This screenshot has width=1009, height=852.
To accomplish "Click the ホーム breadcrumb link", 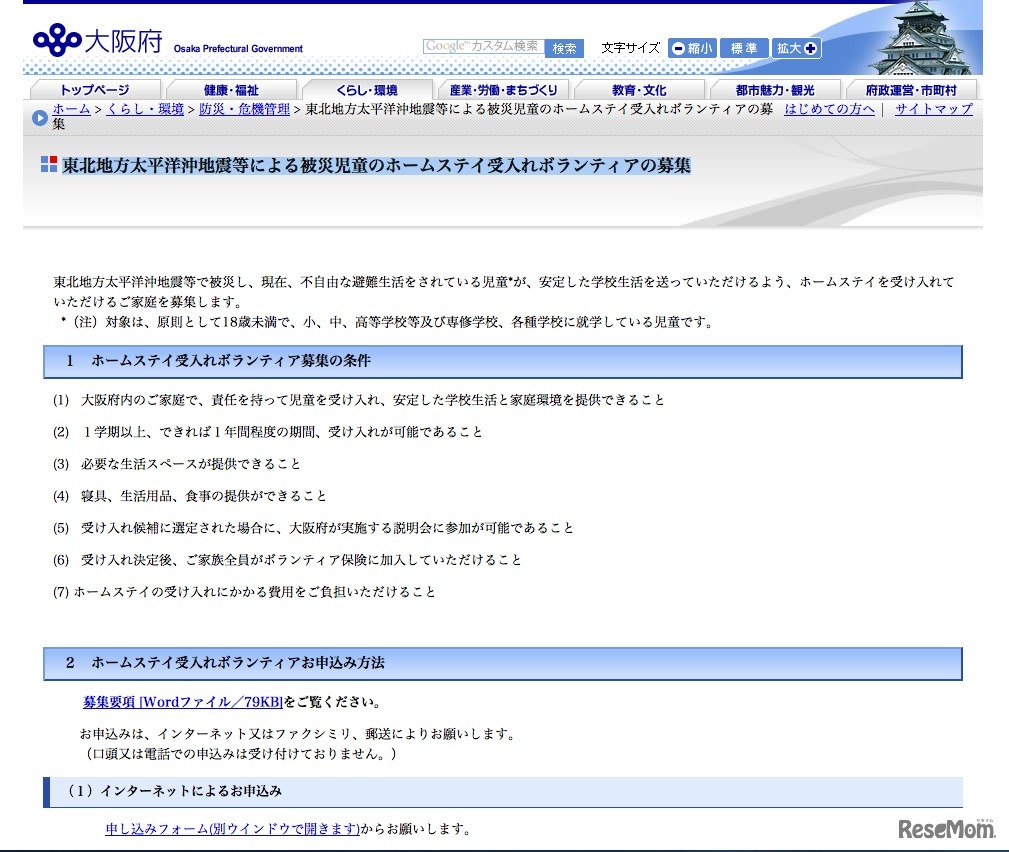I will pyautogui.click(x=71, y=109).
